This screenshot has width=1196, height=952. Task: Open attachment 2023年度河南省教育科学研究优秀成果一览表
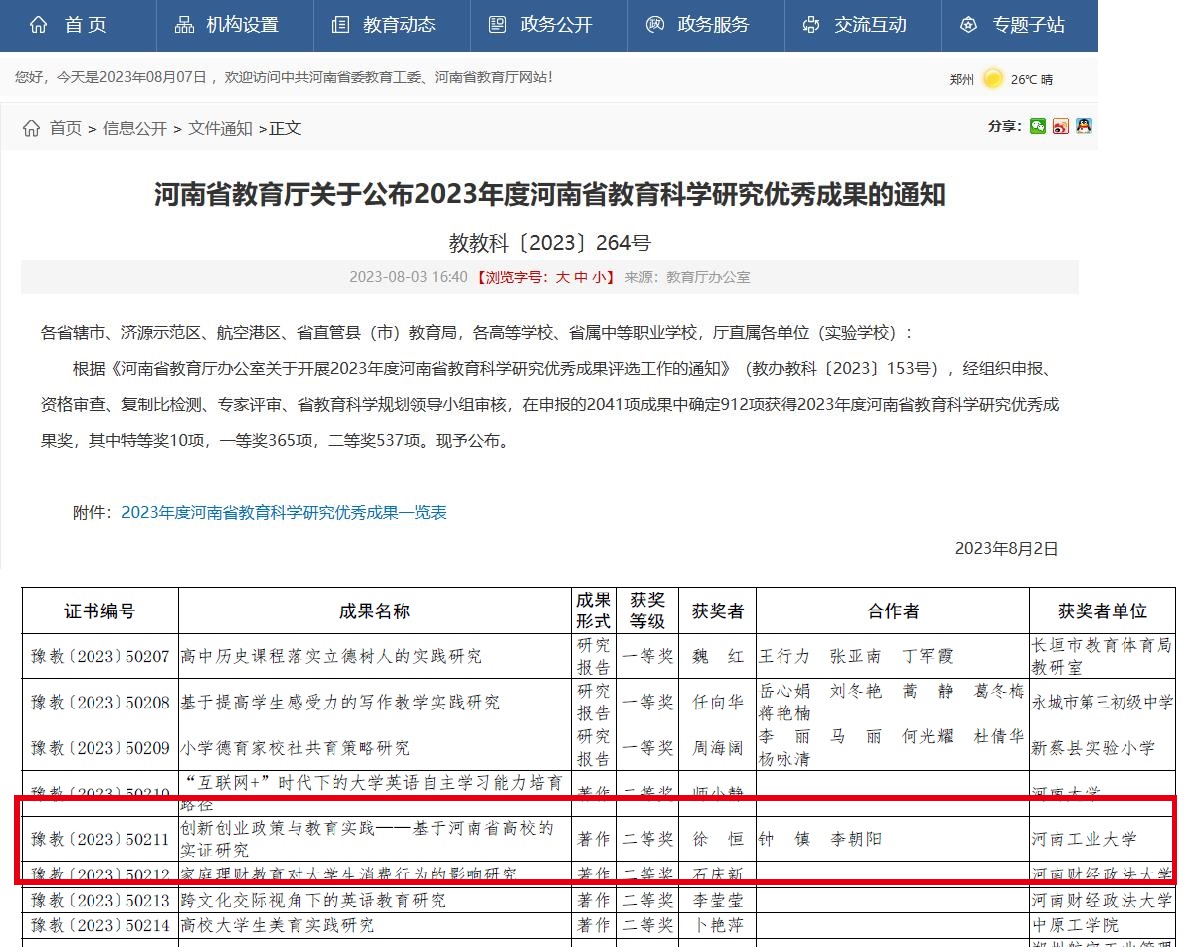tap(284, 513)
